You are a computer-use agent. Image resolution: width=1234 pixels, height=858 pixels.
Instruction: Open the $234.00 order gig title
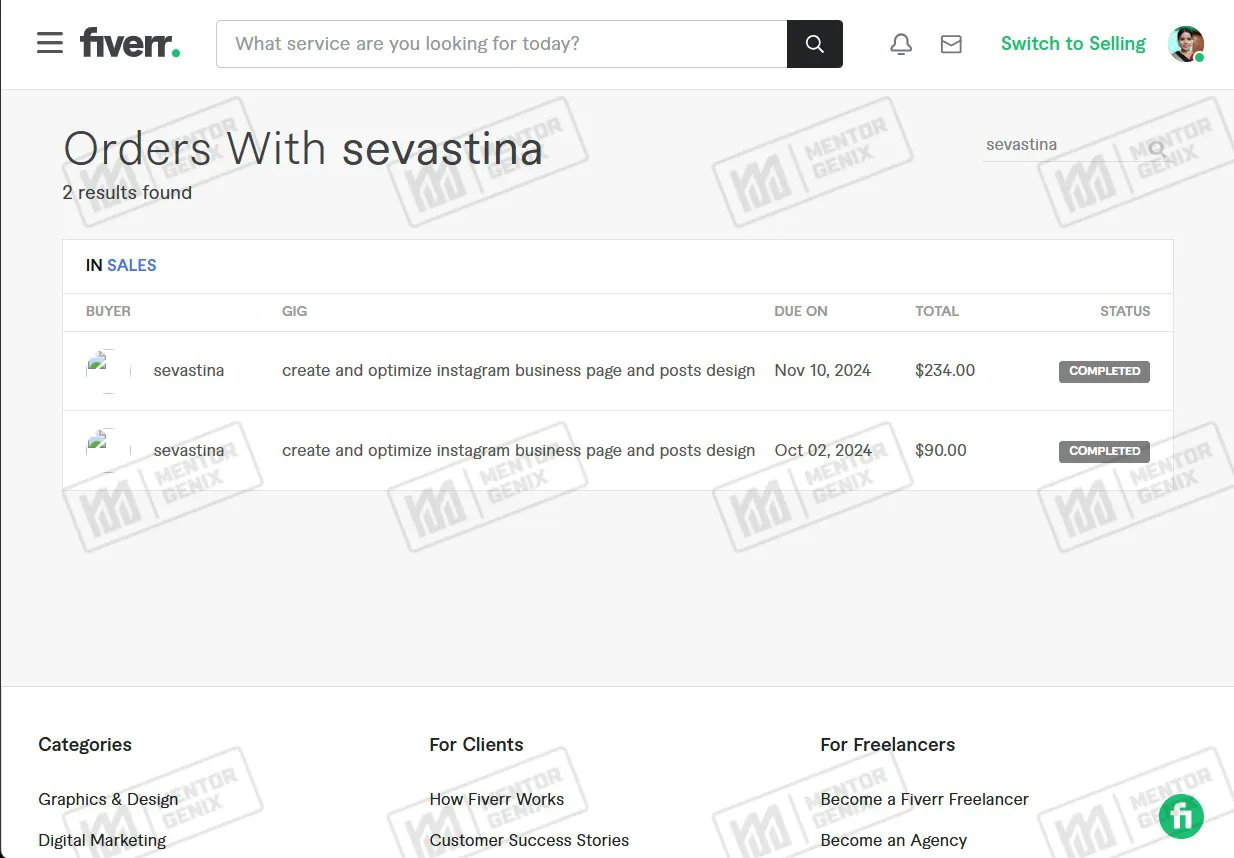click(x=518, y=371)
